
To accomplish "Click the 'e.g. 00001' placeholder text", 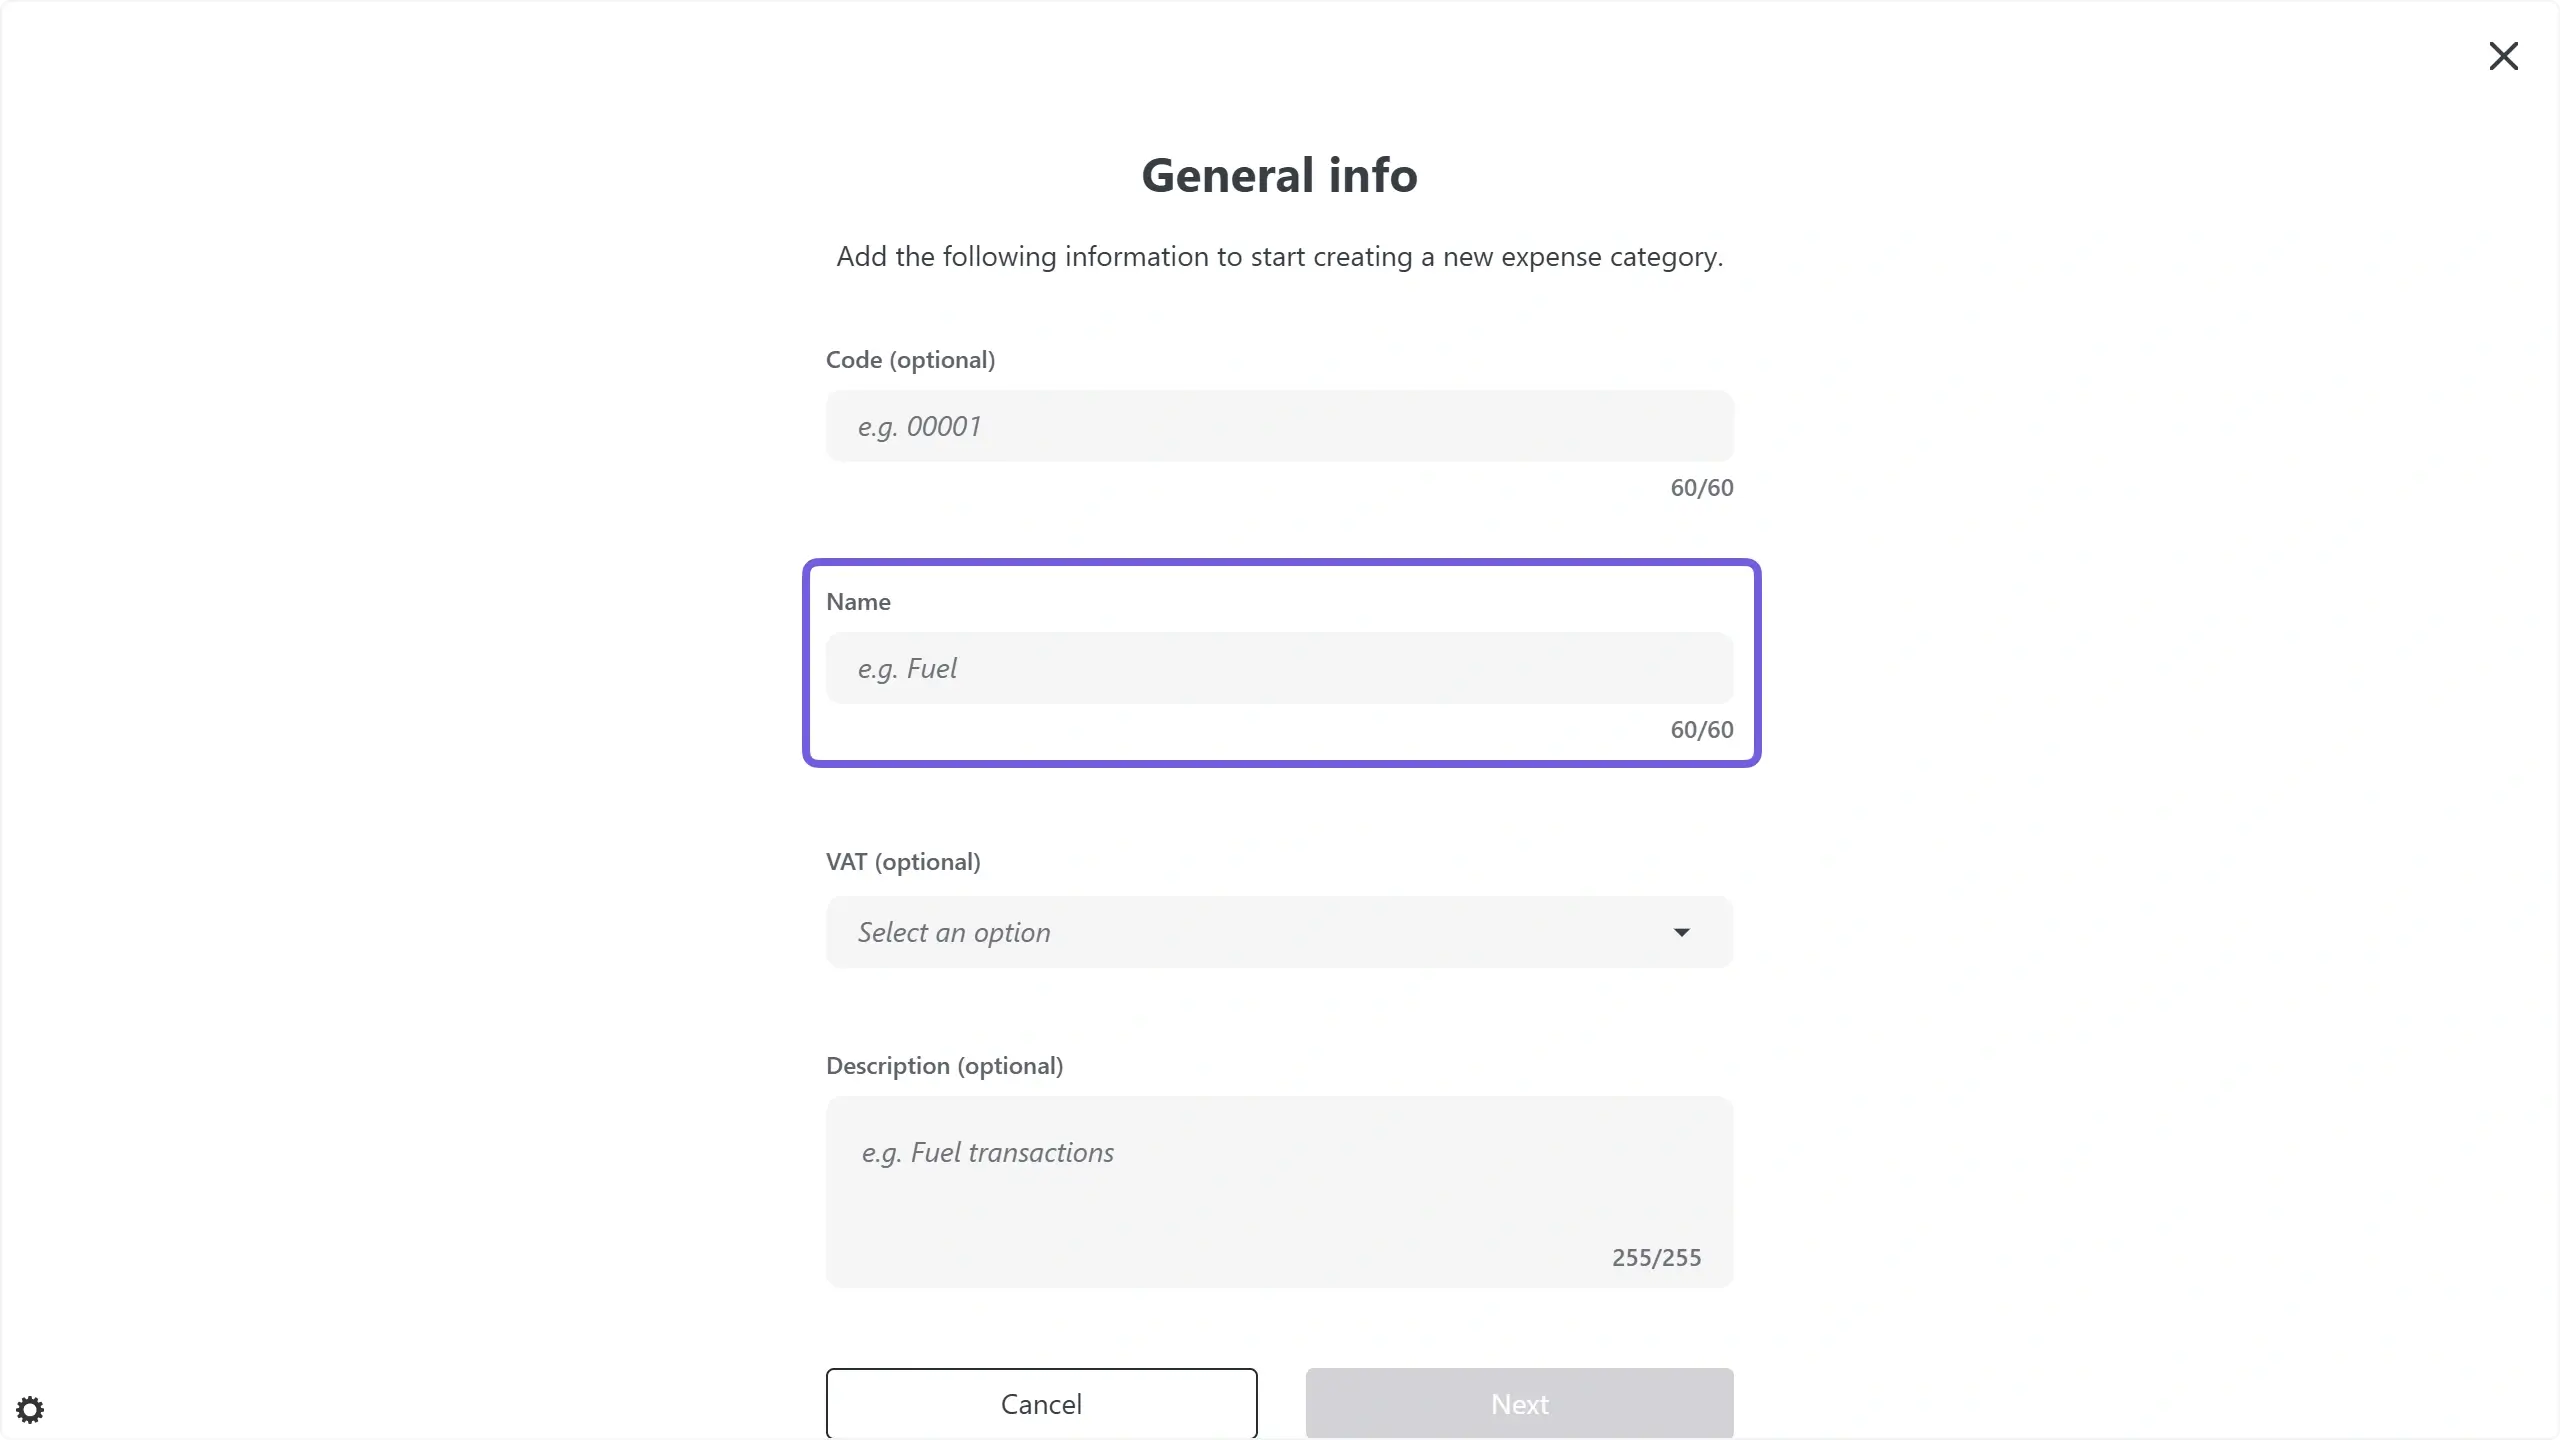I will tap(919, 427).
